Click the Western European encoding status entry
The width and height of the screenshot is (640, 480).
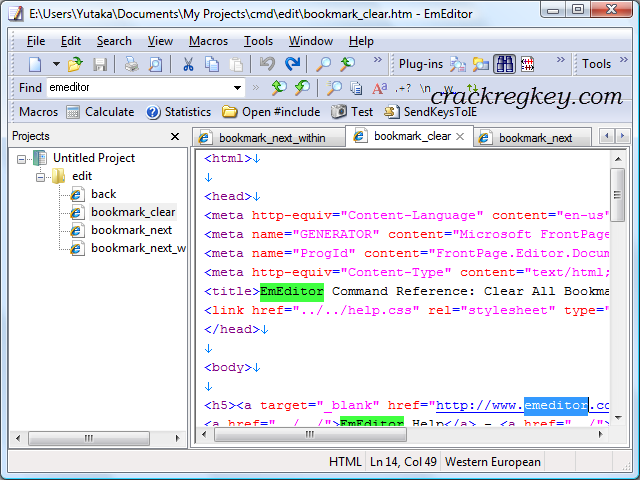click(493, 462)
